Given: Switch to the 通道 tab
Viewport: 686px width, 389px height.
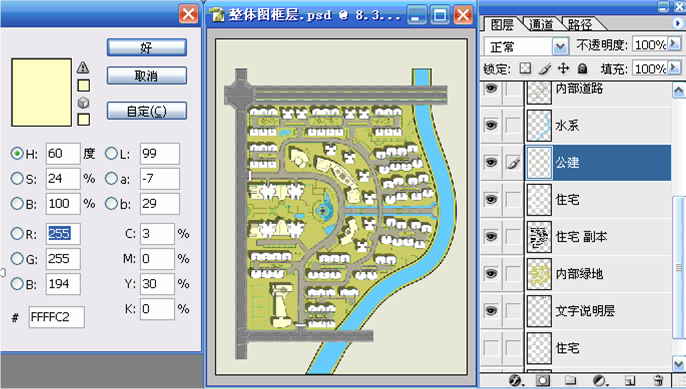Looking at the screenshot, I should pyautogui.click(x=542, y=25).
